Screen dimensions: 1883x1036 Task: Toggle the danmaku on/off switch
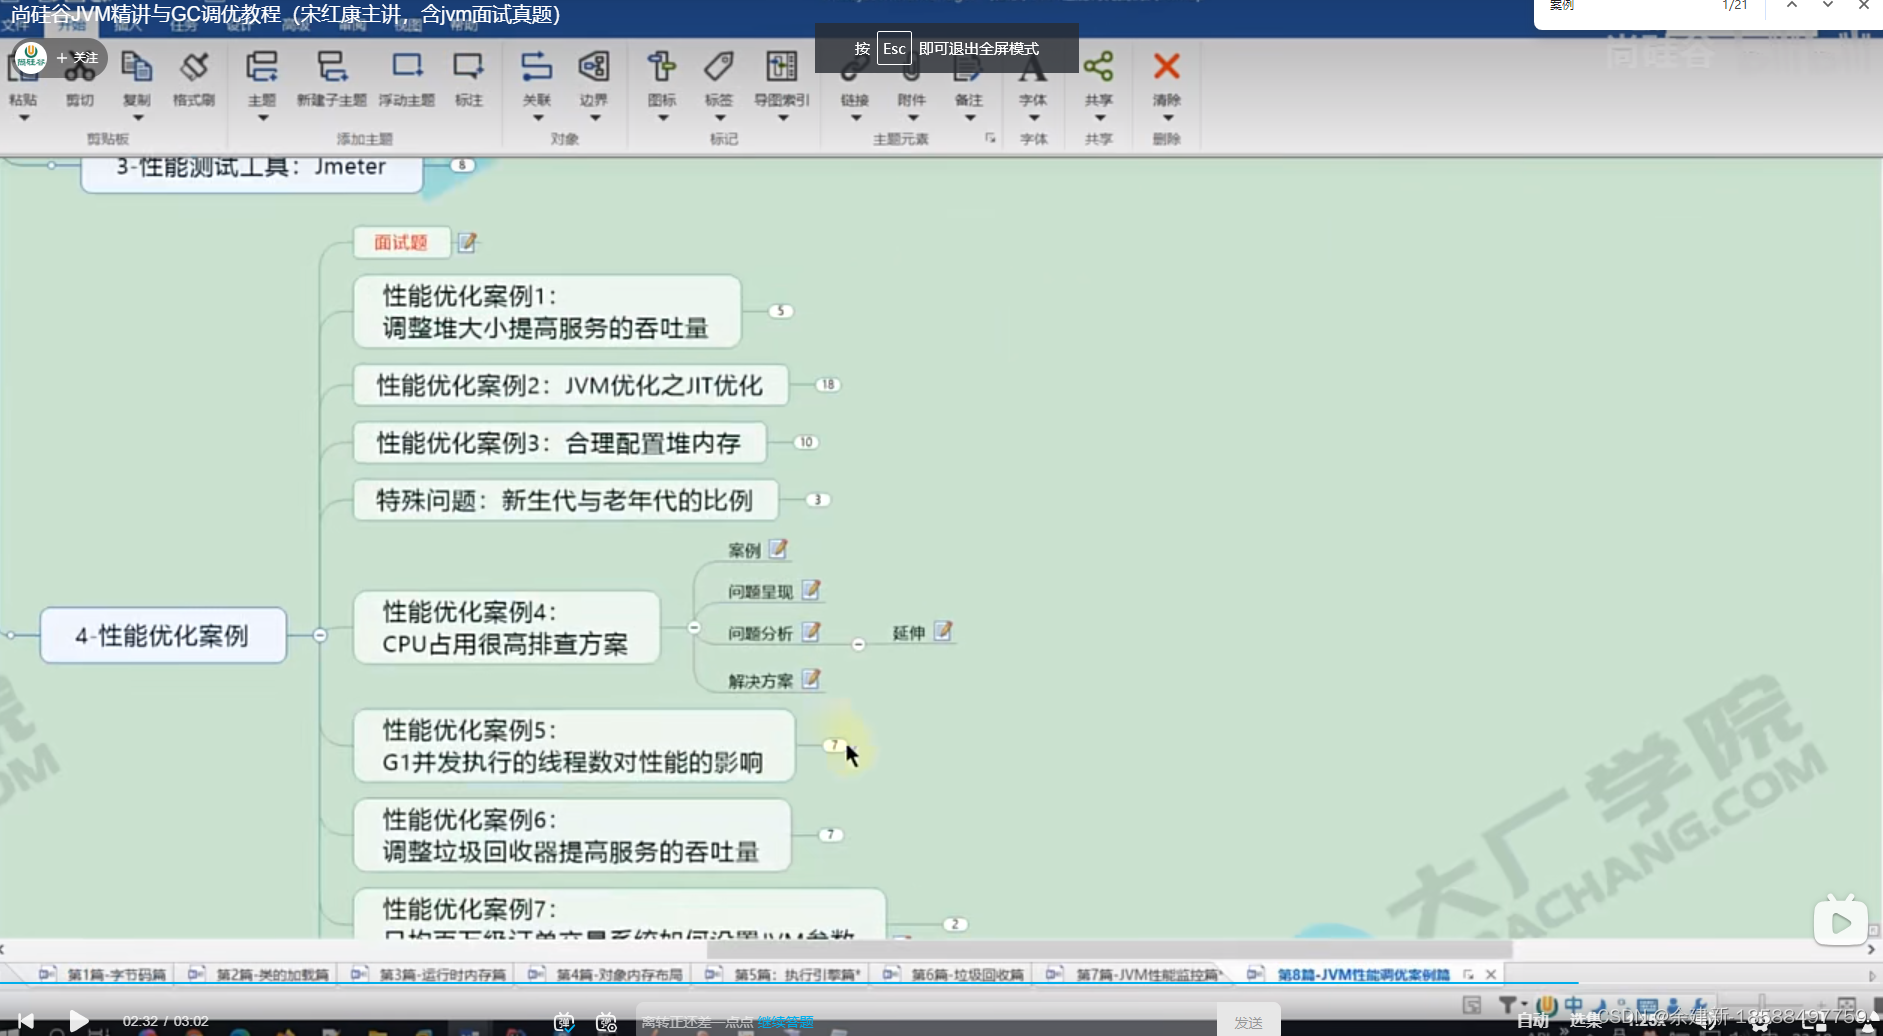click(564, 1021)
